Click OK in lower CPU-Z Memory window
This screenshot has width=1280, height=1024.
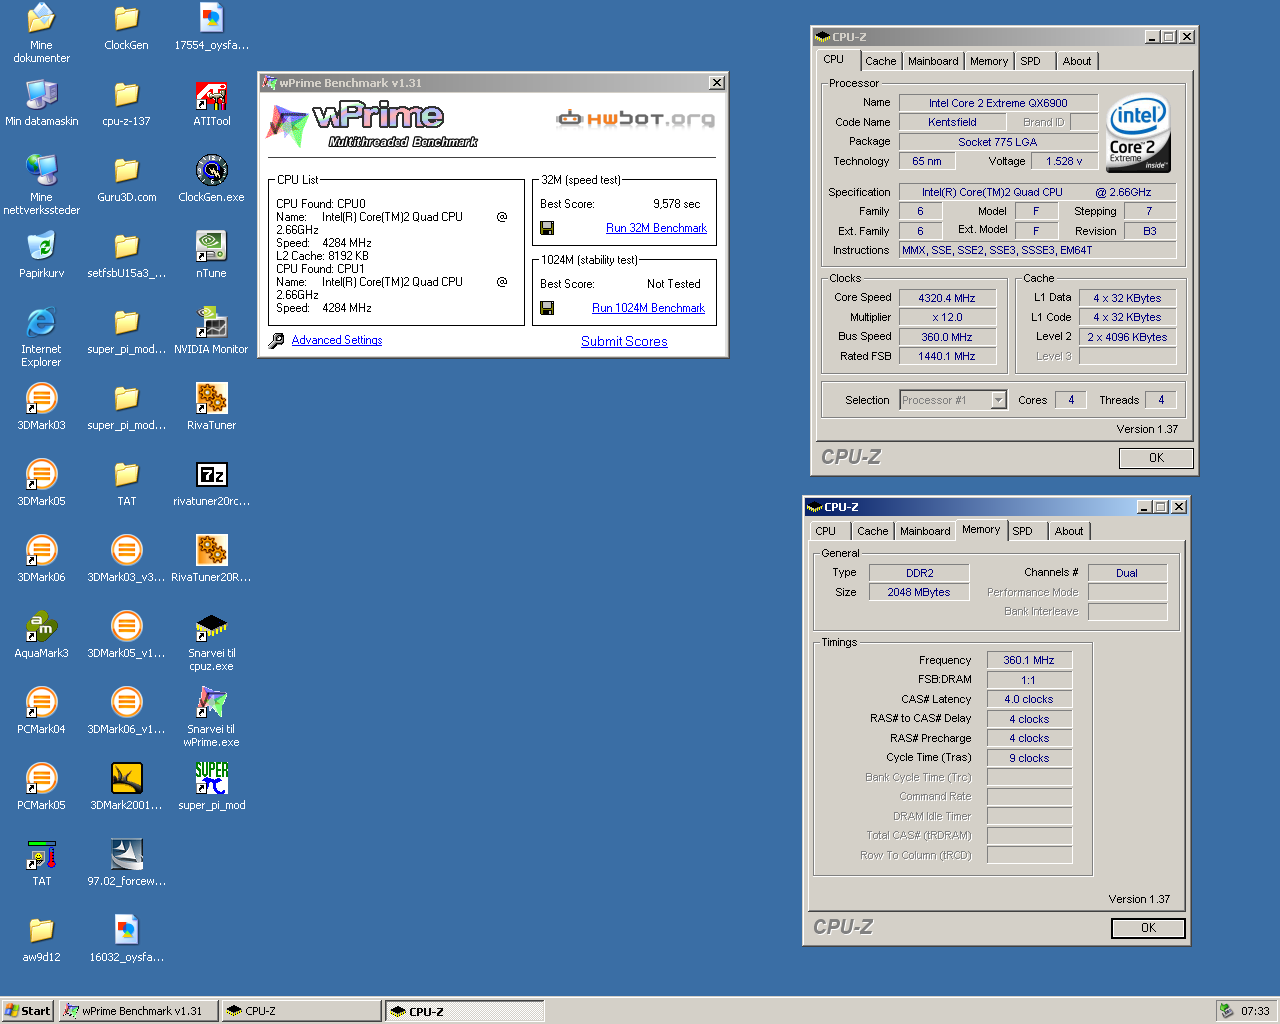(x=1148, y=928)
